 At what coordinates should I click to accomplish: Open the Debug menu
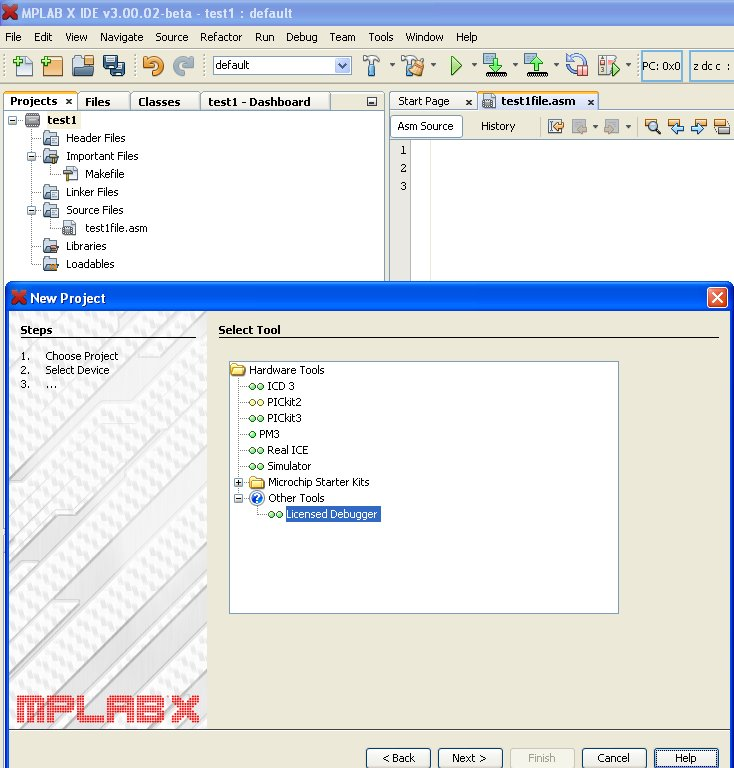tap(302, 37)
